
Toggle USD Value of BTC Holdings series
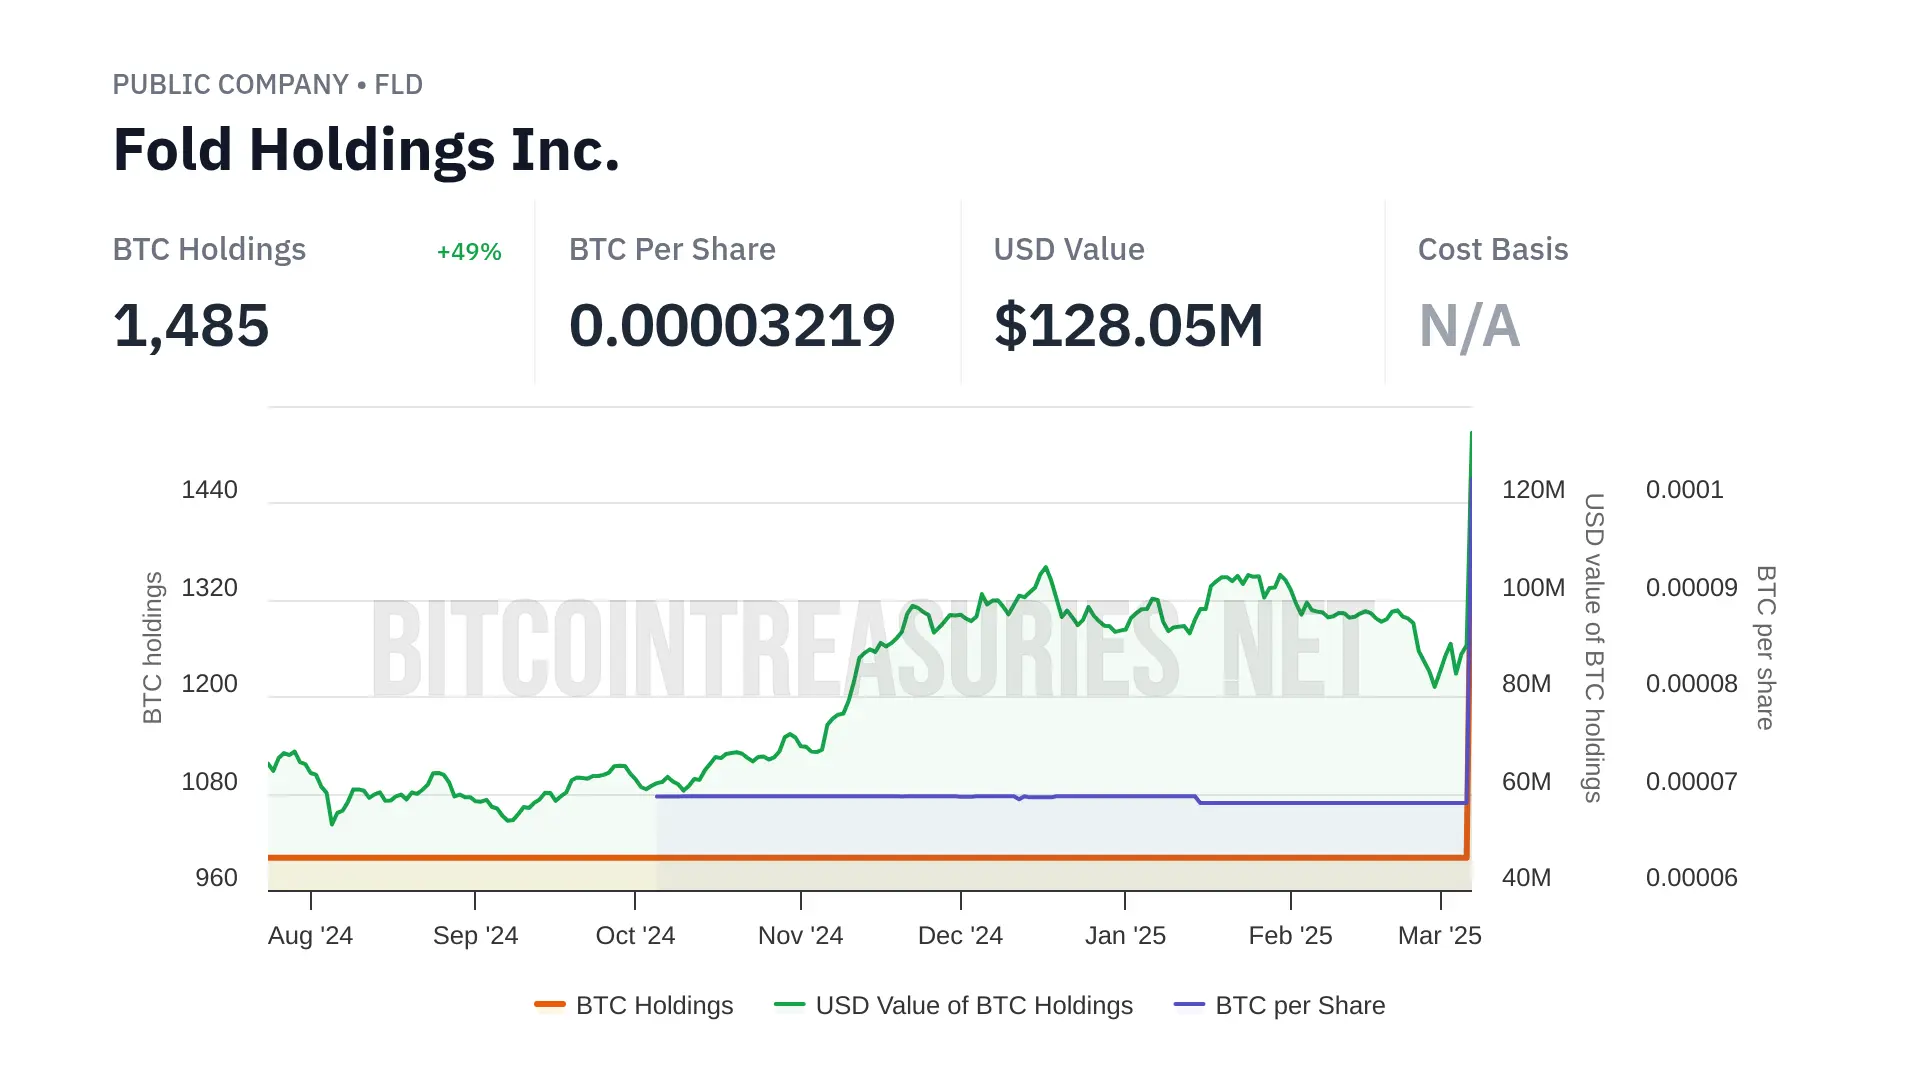coord(974,1005)
